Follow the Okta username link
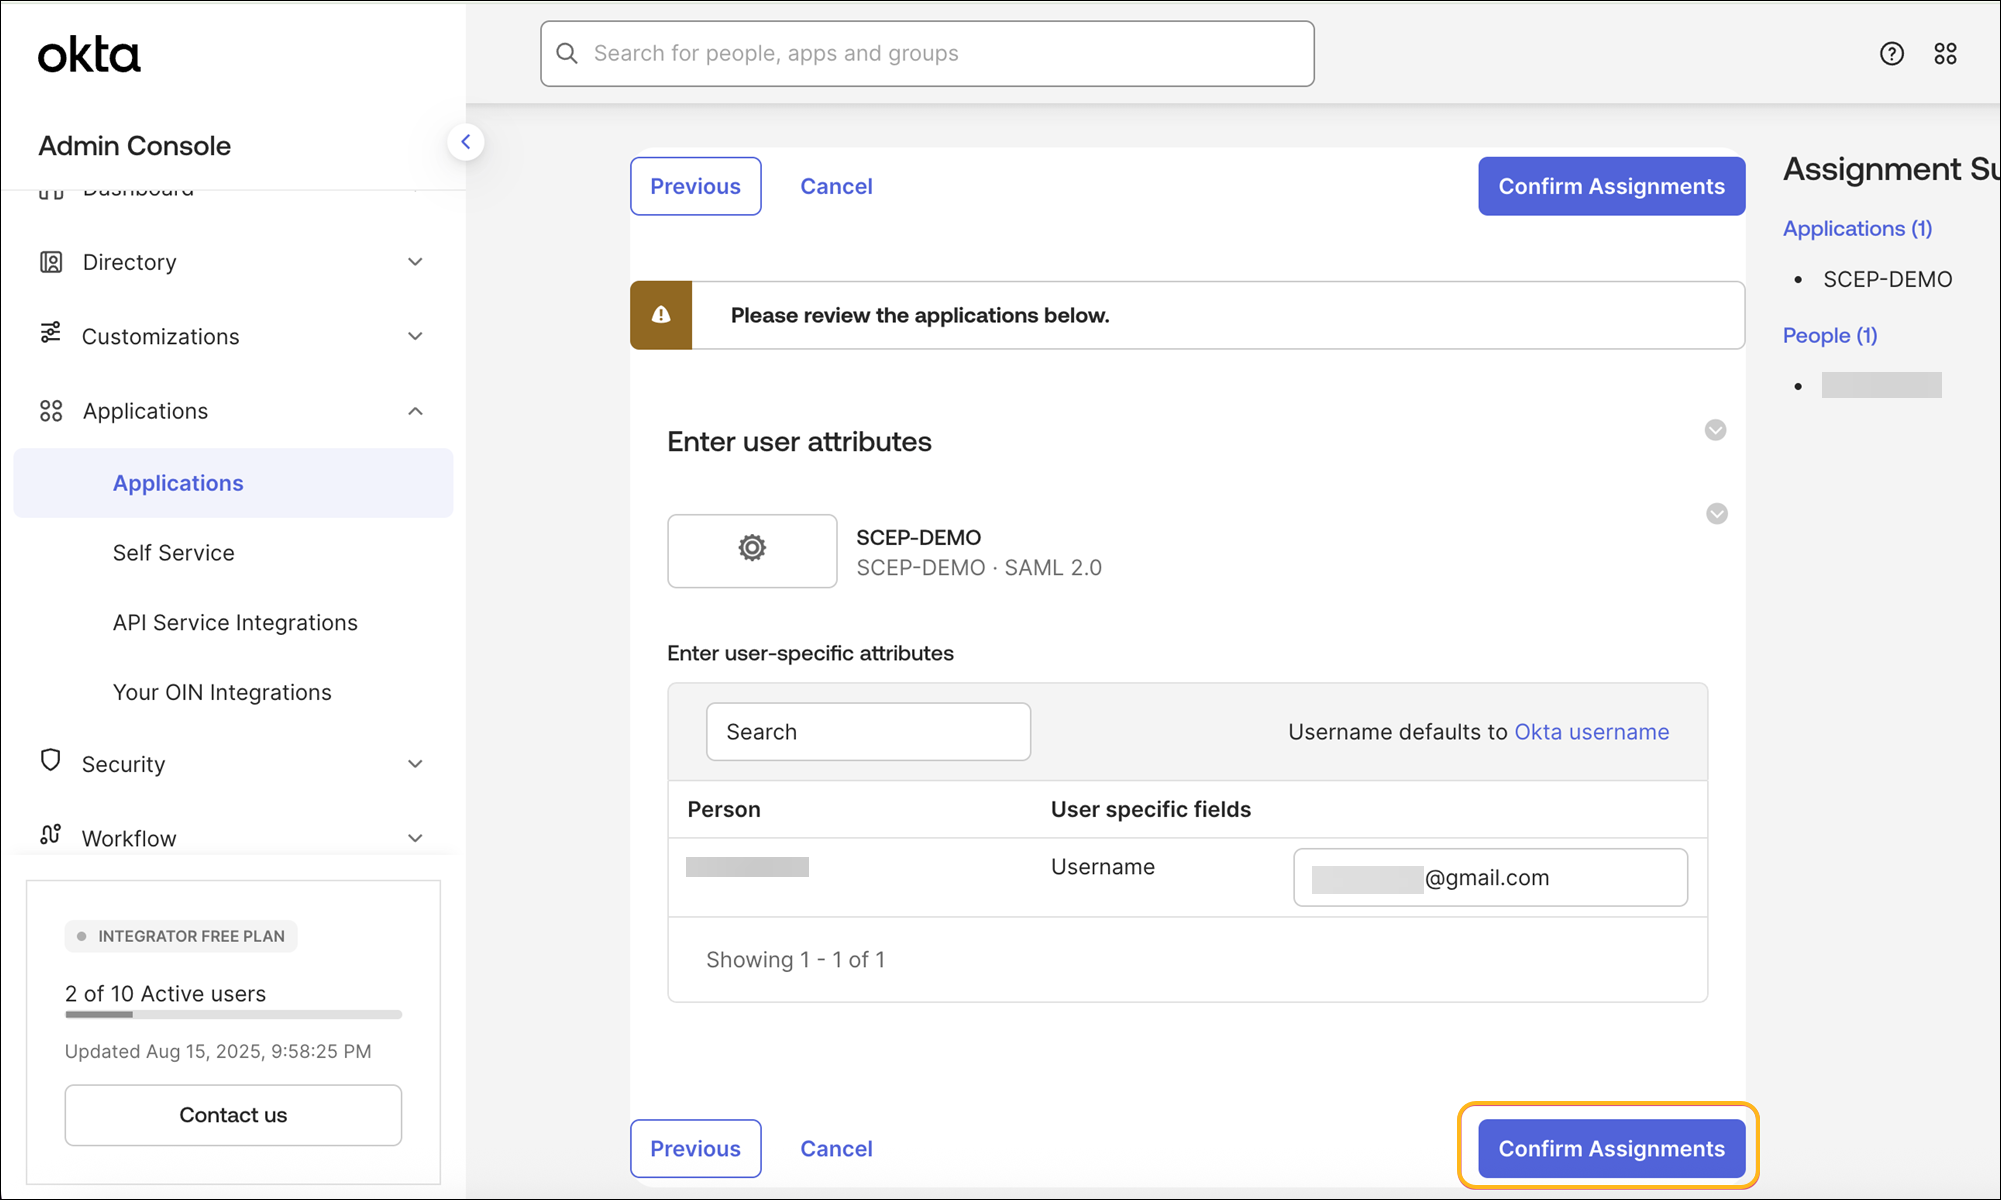This screenshot has width=2001, height=1200. click(1591, 732)
